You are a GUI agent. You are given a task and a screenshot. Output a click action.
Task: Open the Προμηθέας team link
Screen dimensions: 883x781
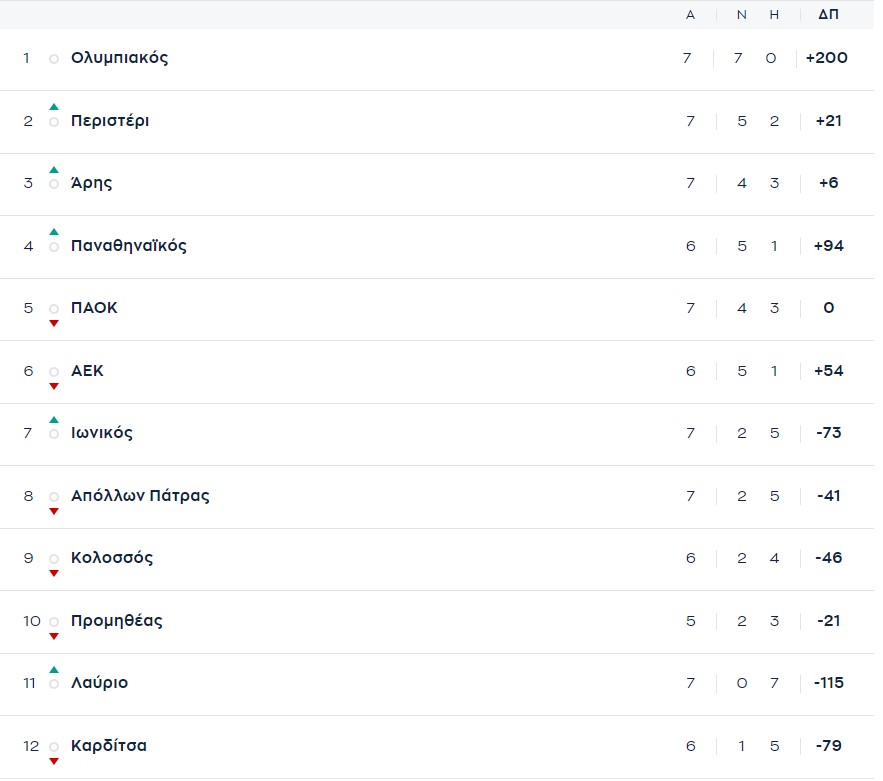coord(116,621)
